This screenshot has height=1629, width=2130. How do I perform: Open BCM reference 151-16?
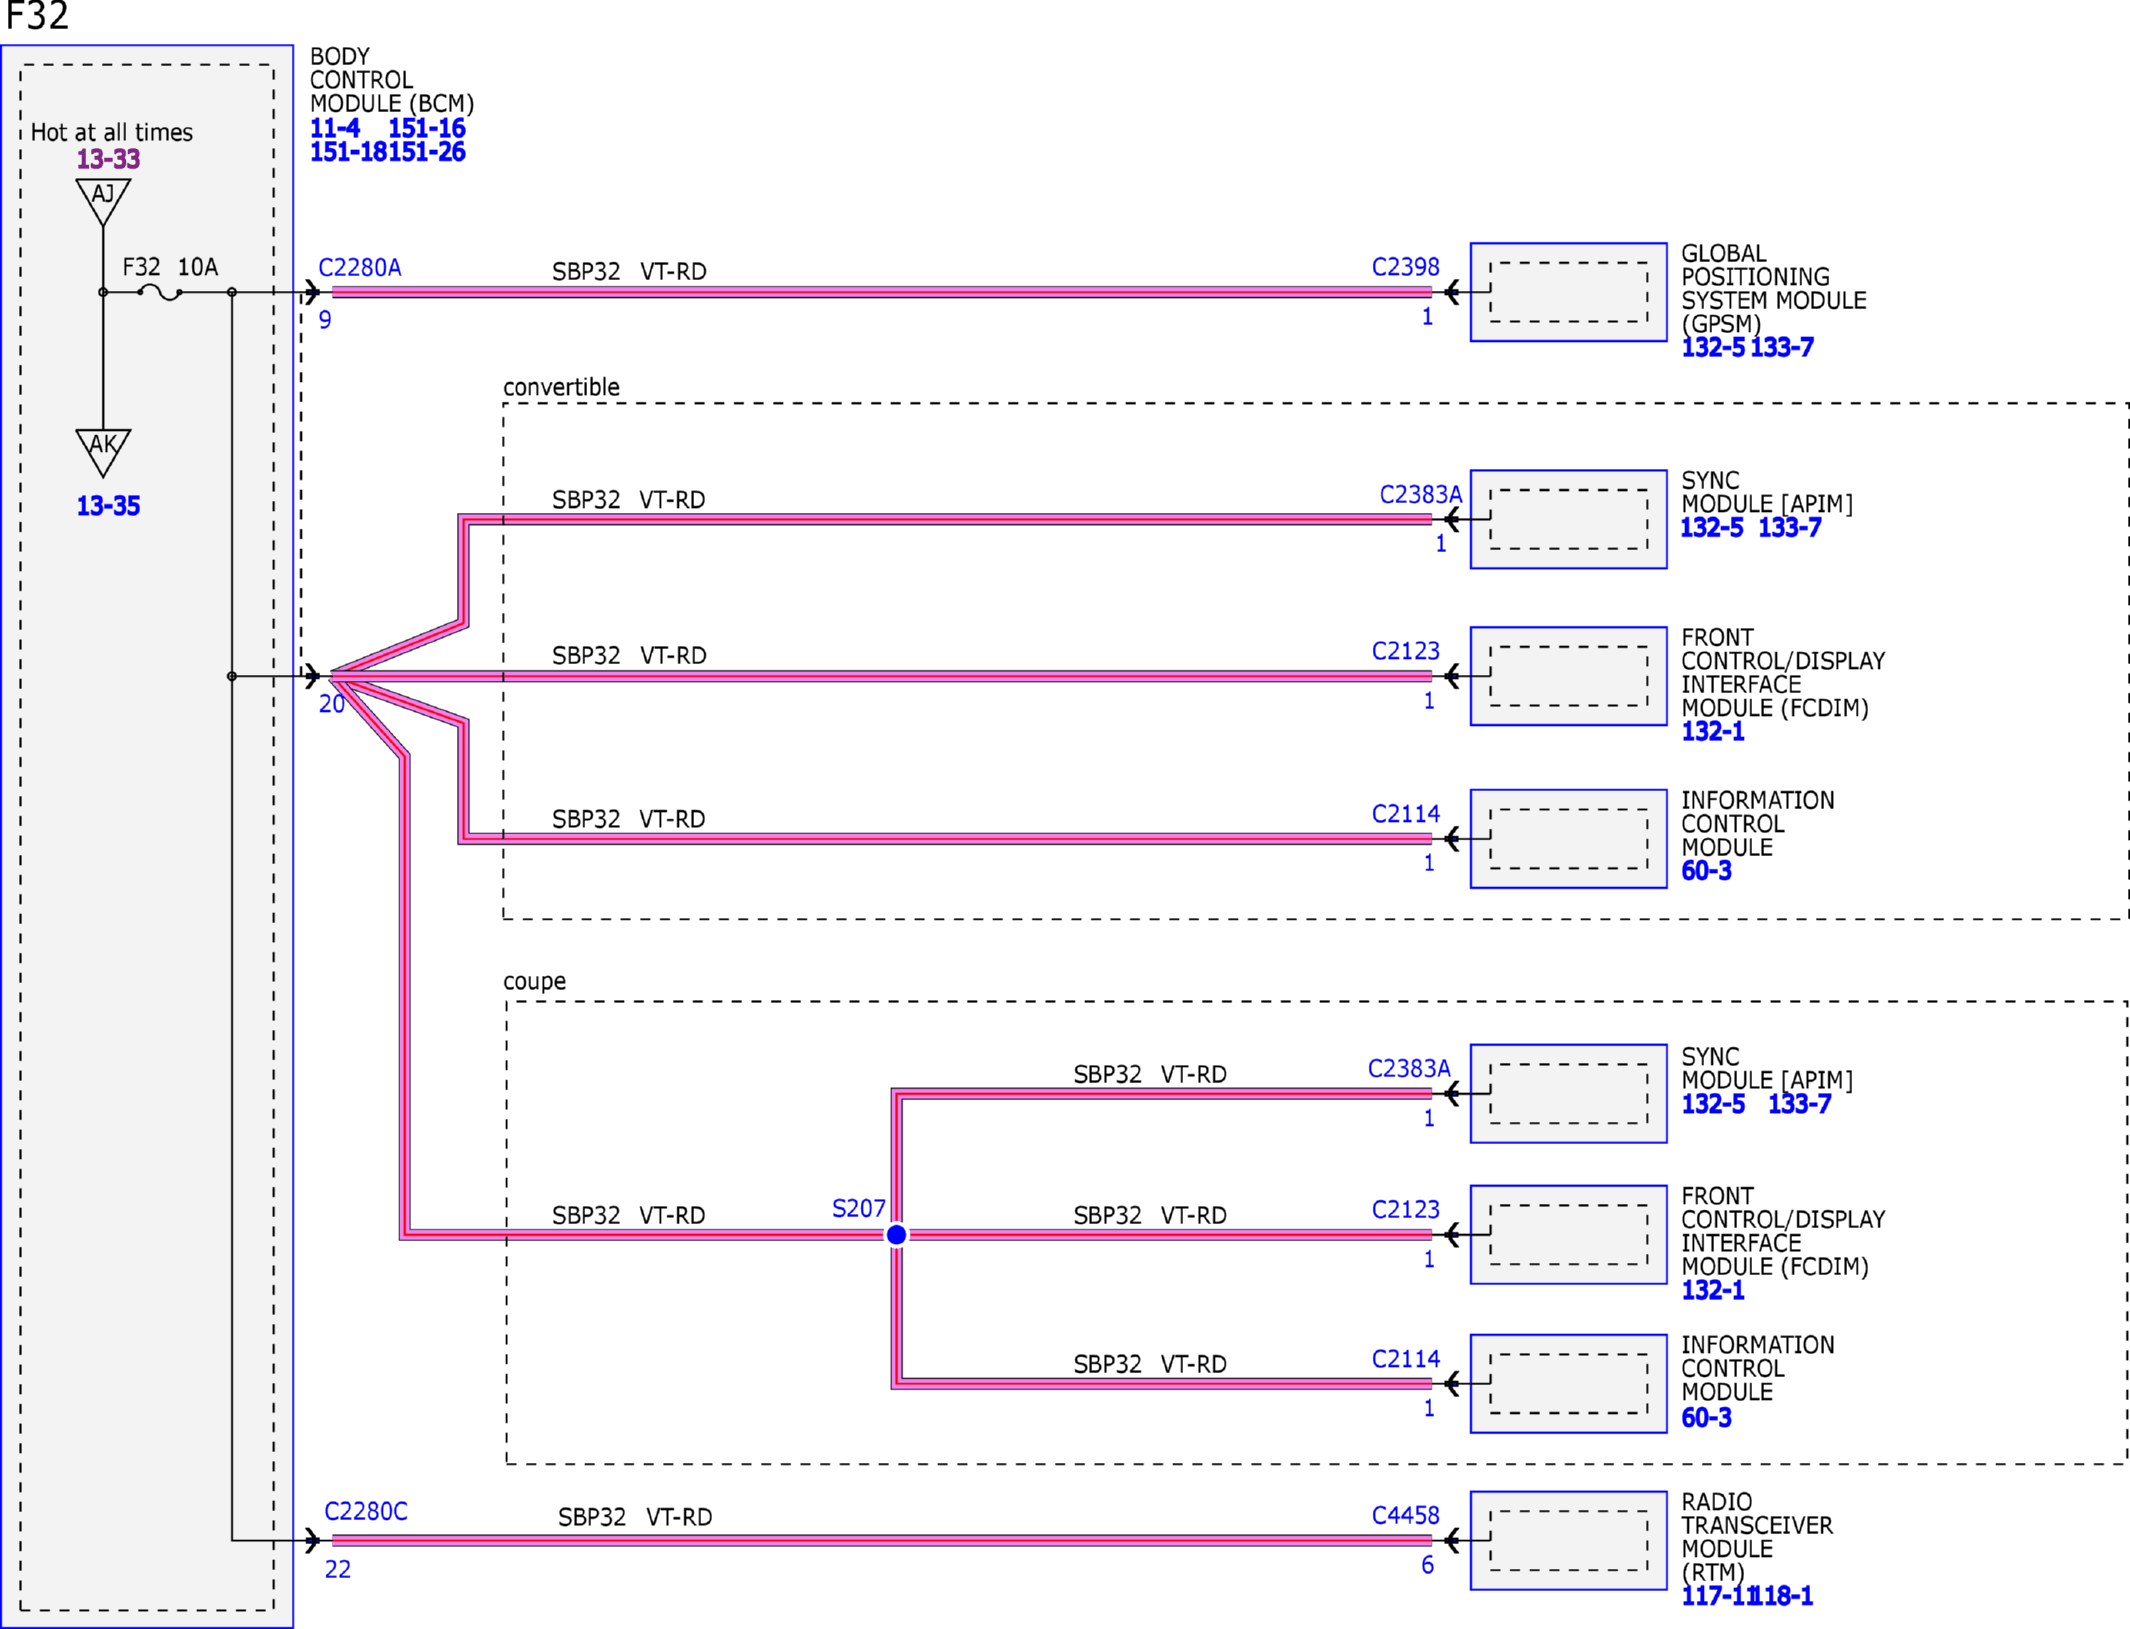427,128
